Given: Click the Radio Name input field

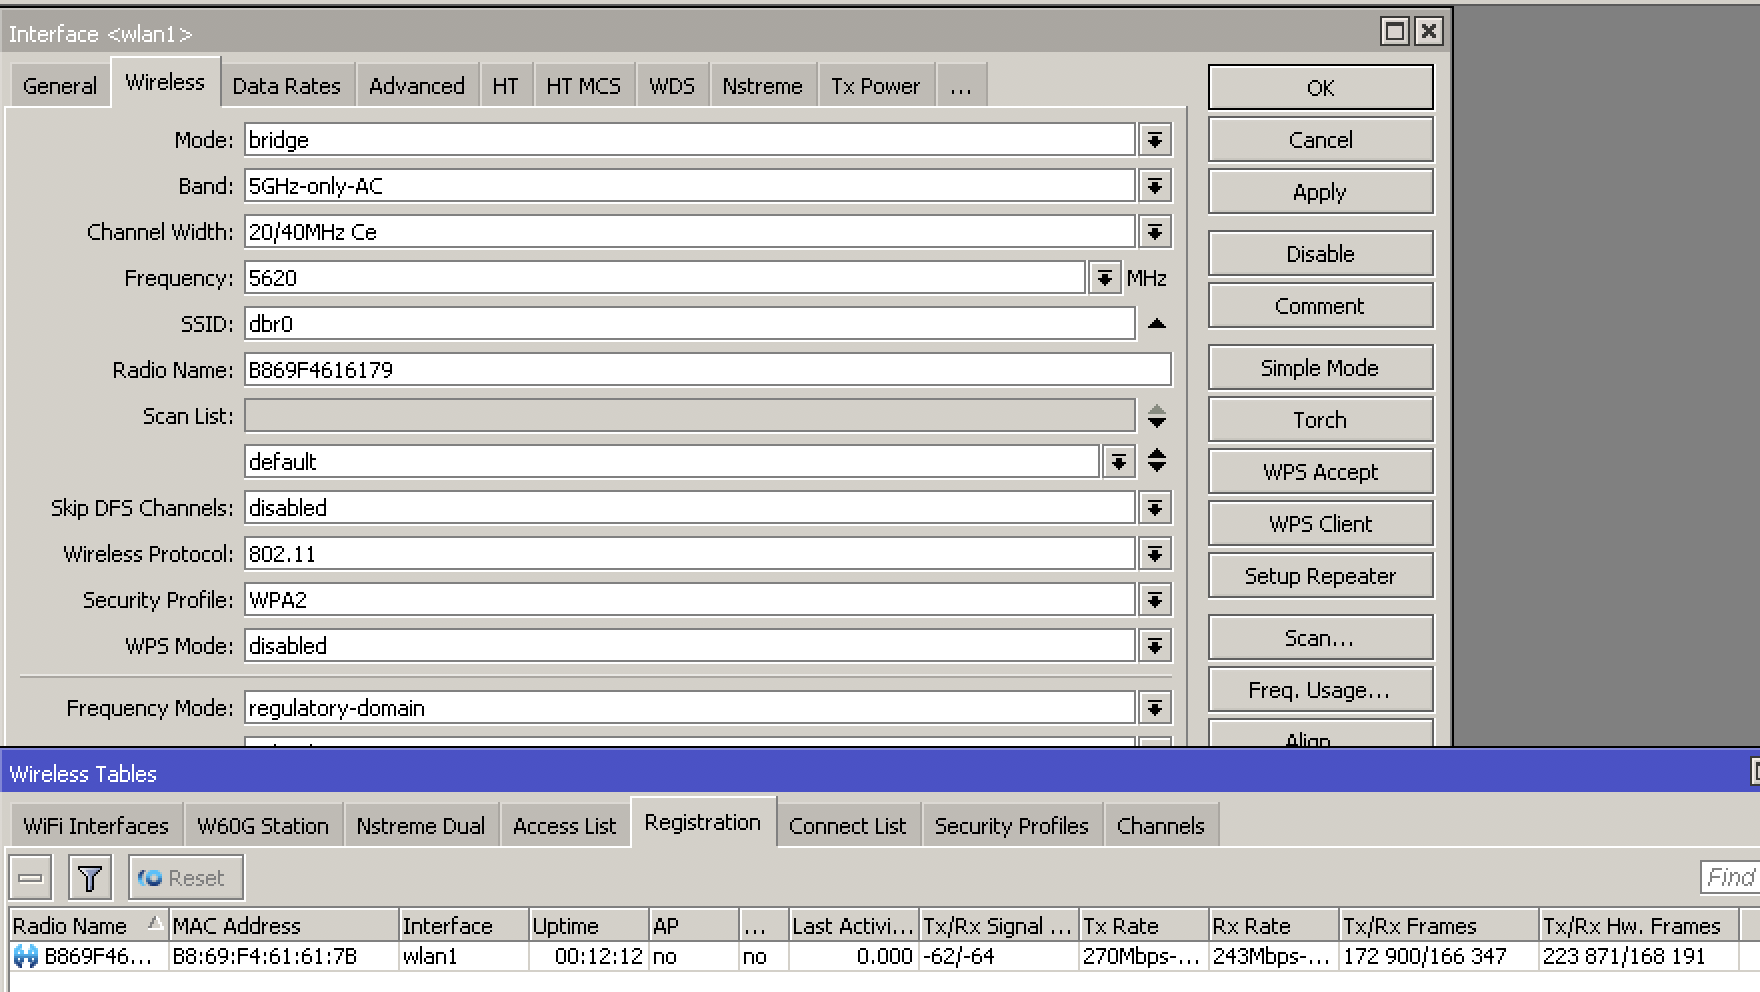Looking at the screenshot, I should [x=708, y=370].
